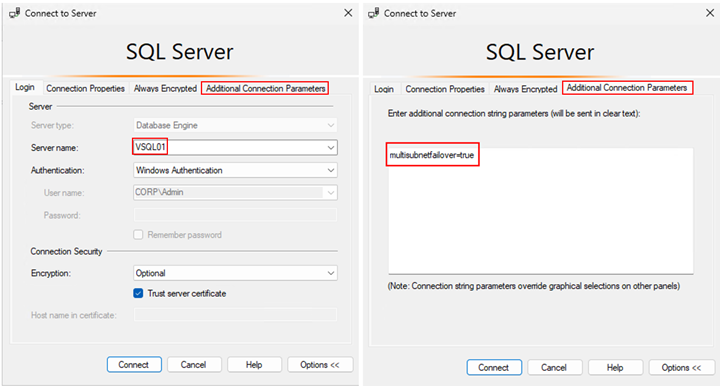Select the Login tab in right dialog

pyautogui.click(x=384, y=89)
